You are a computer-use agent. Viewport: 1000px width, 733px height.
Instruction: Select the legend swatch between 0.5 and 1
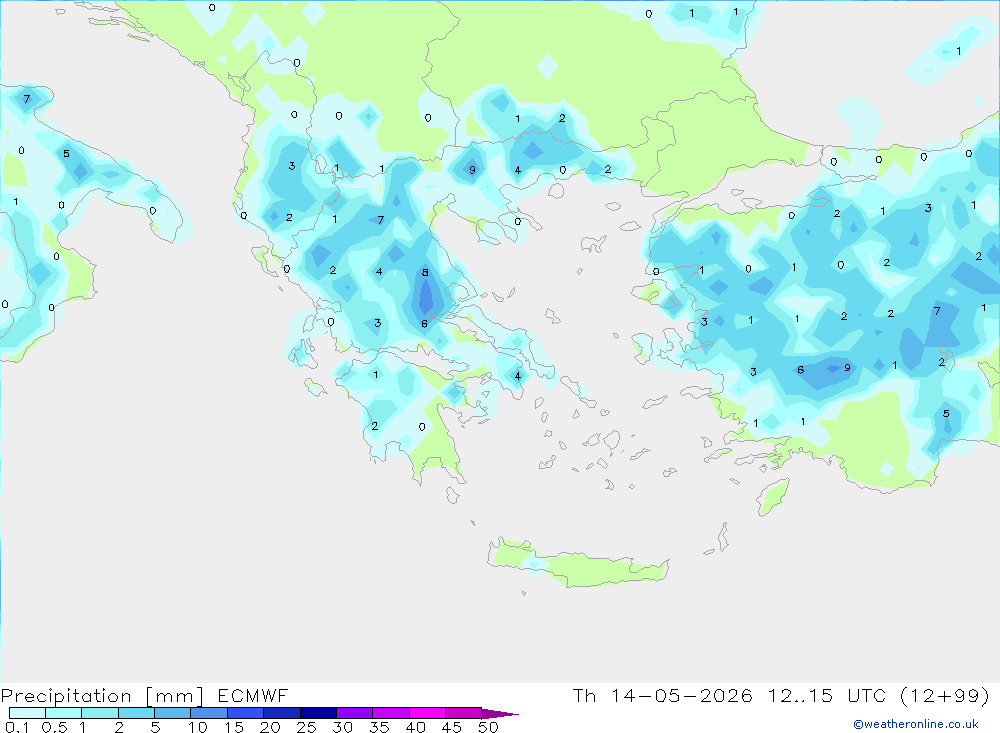(64, 713)
